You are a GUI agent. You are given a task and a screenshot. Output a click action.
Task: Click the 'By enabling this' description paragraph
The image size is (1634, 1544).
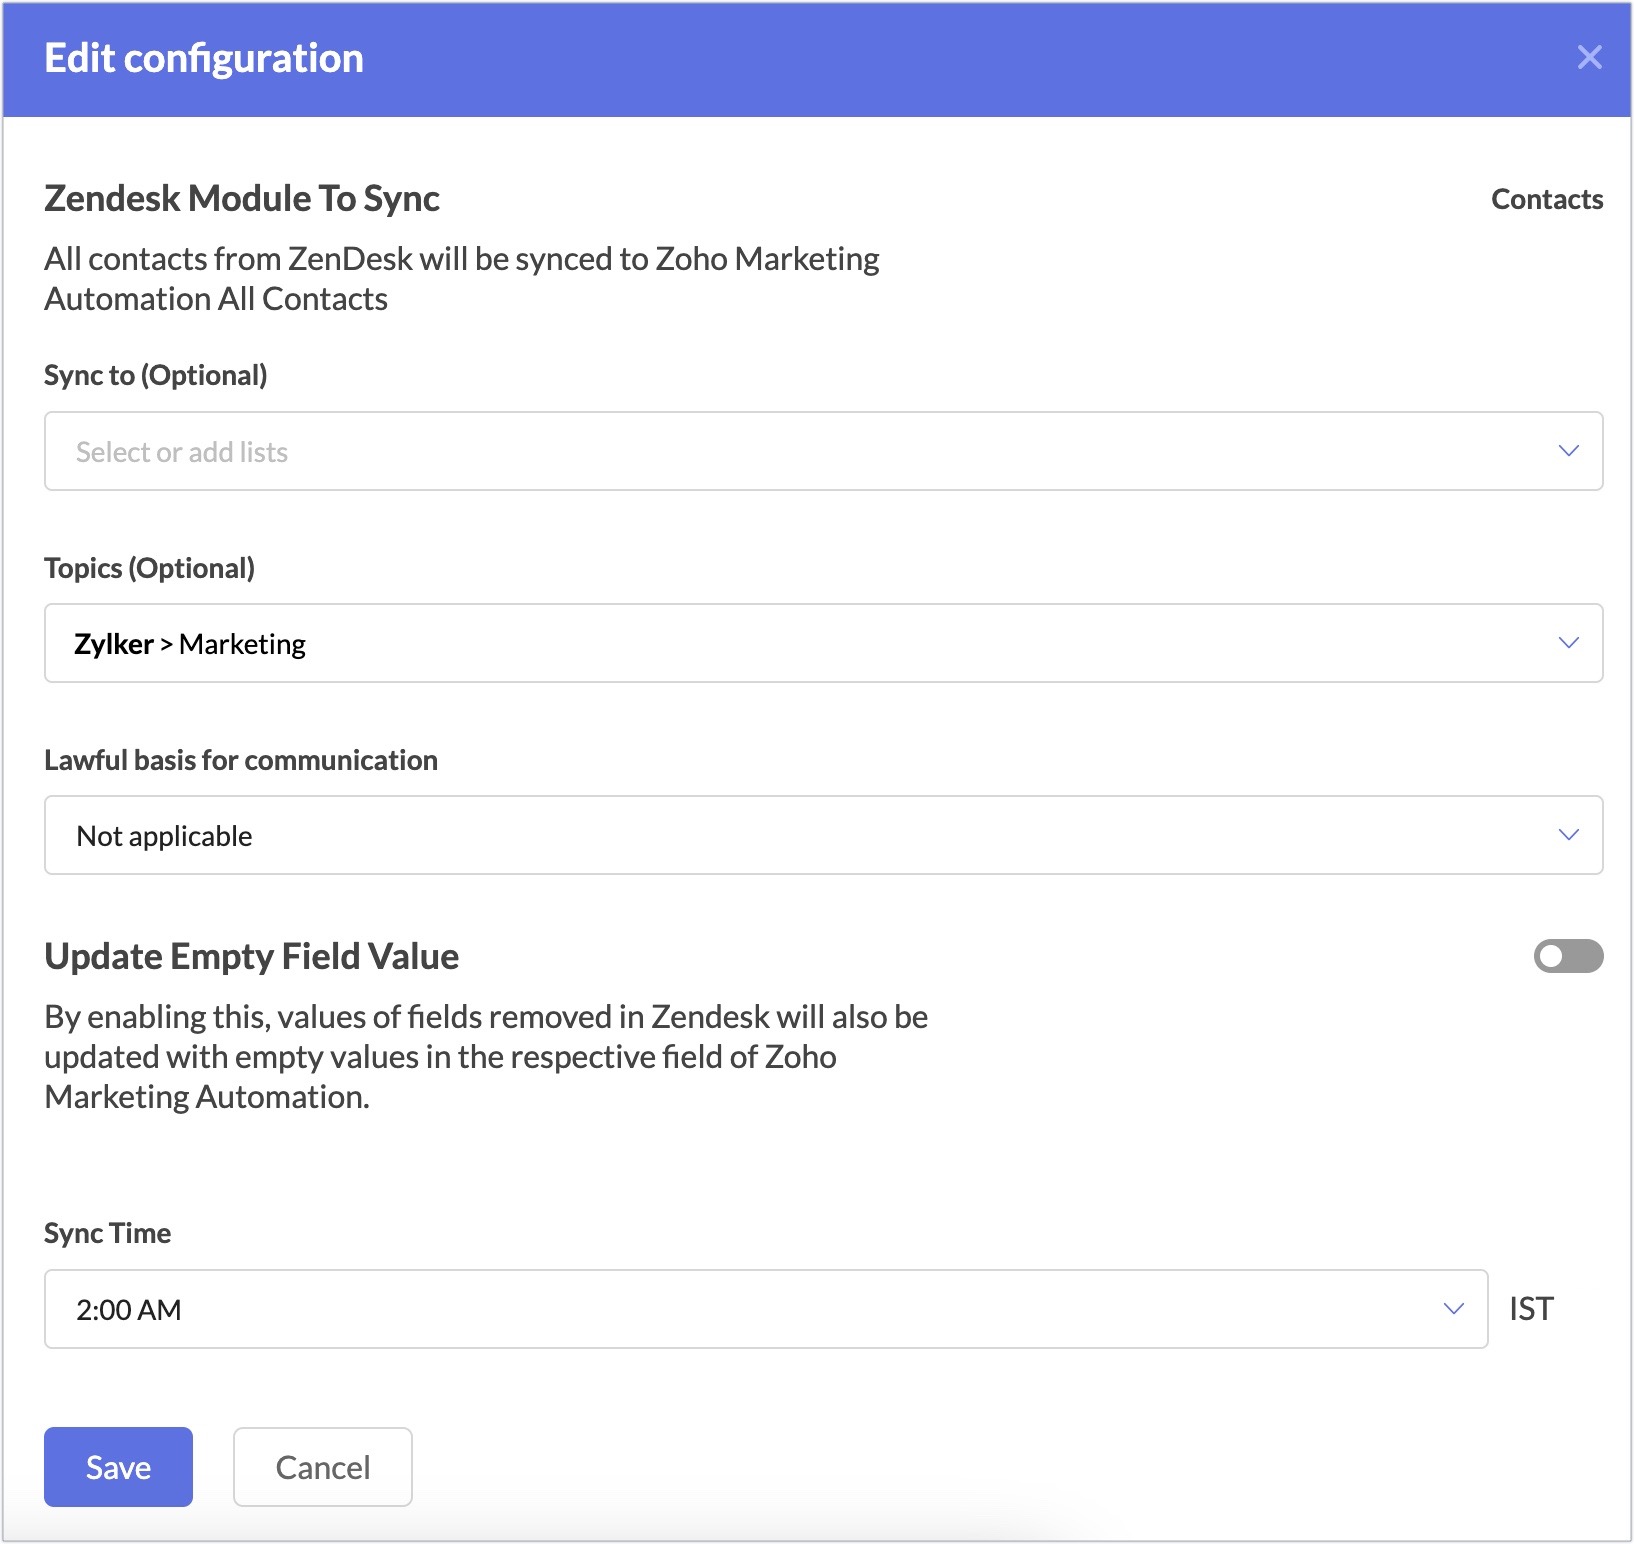(486, 1057)
